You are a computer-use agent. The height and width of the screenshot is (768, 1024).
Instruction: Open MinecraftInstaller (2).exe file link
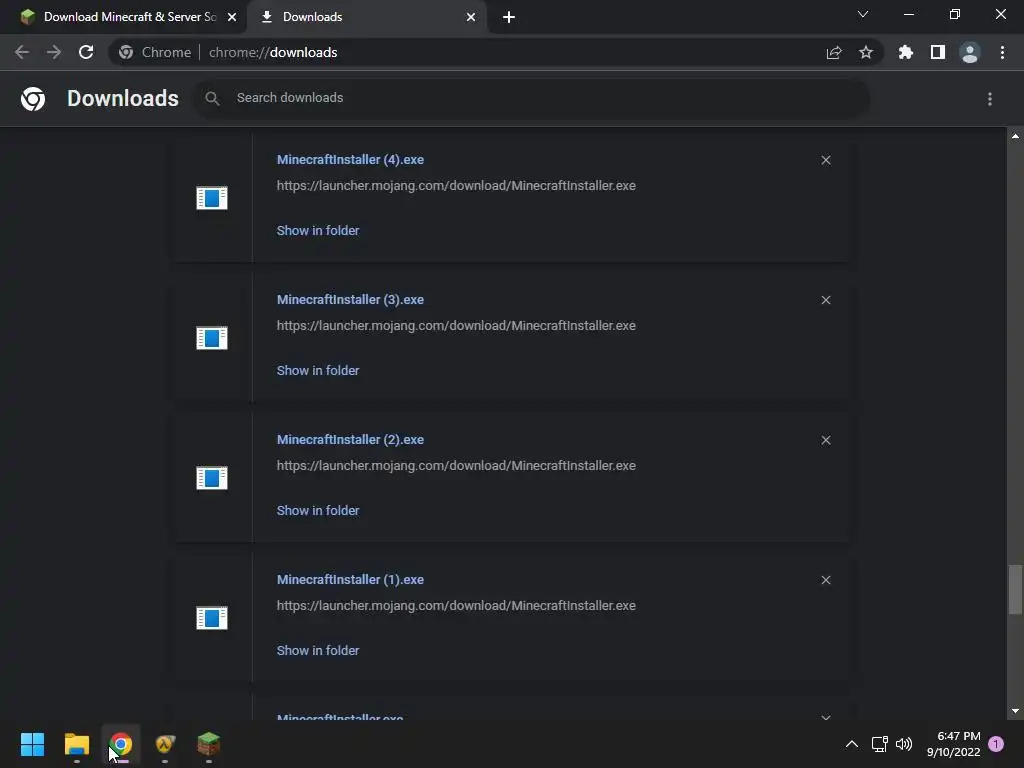pyautogui.click(x=350, y=440)
